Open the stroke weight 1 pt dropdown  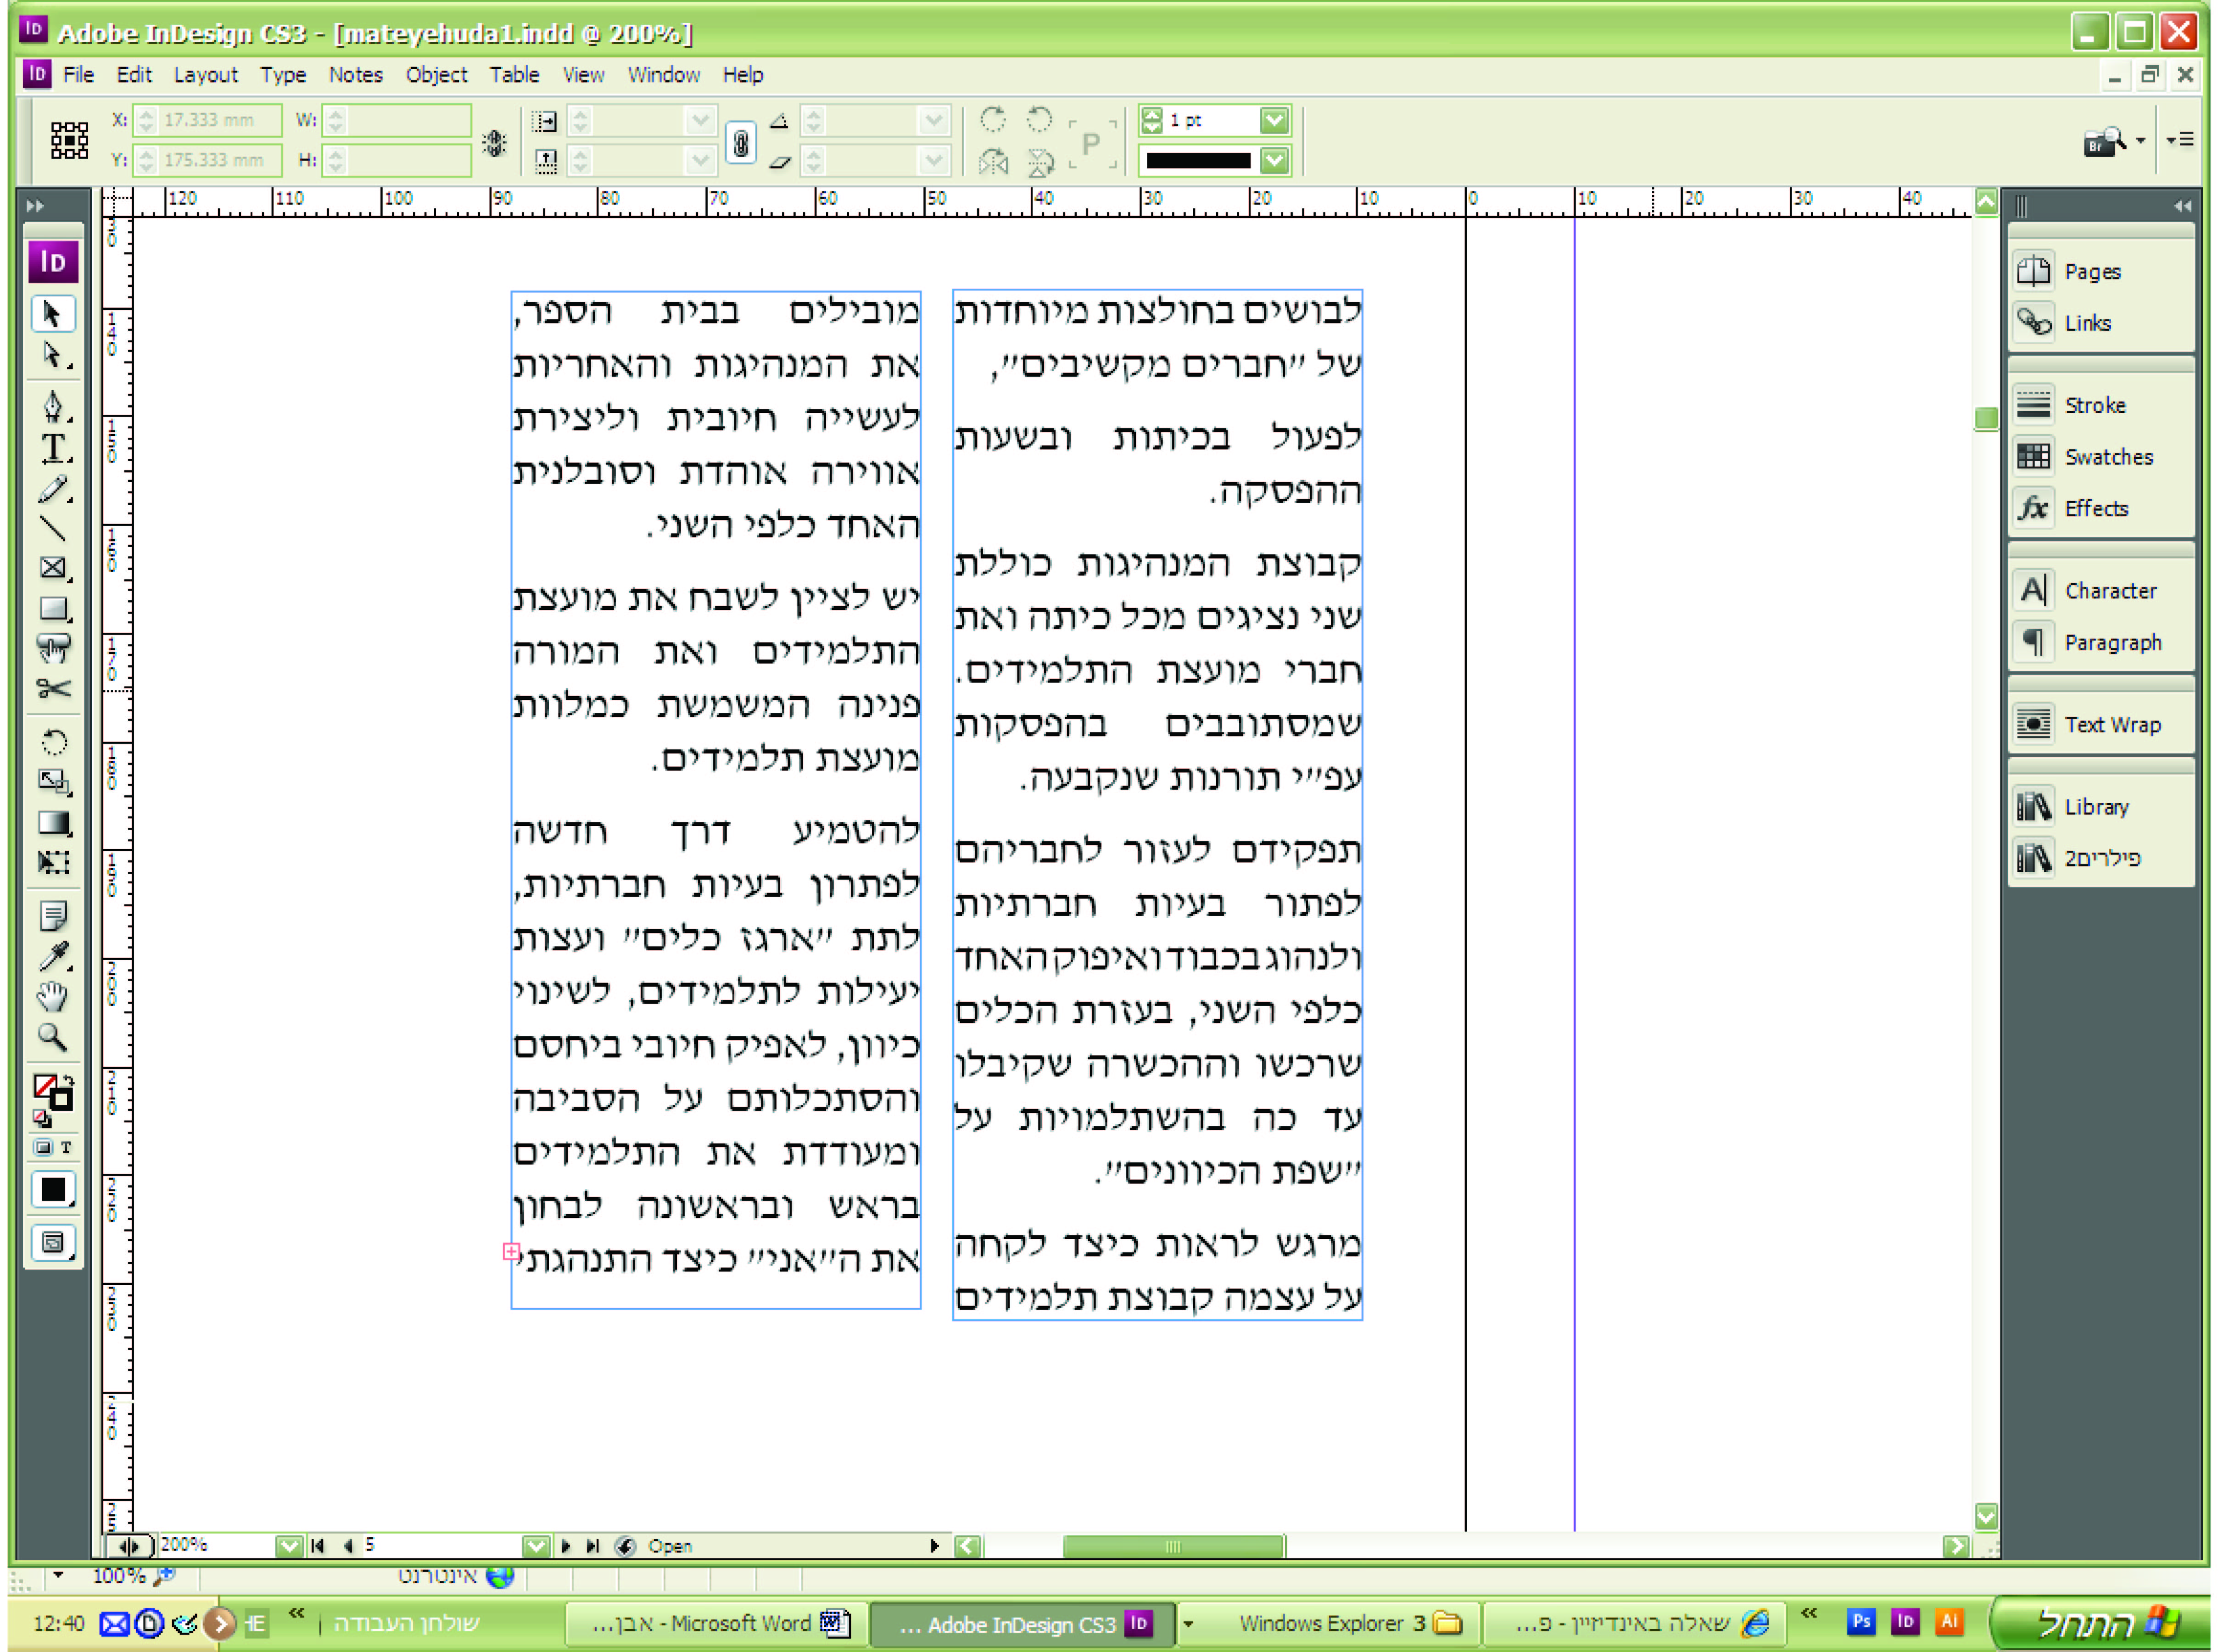coord(1273,121)
